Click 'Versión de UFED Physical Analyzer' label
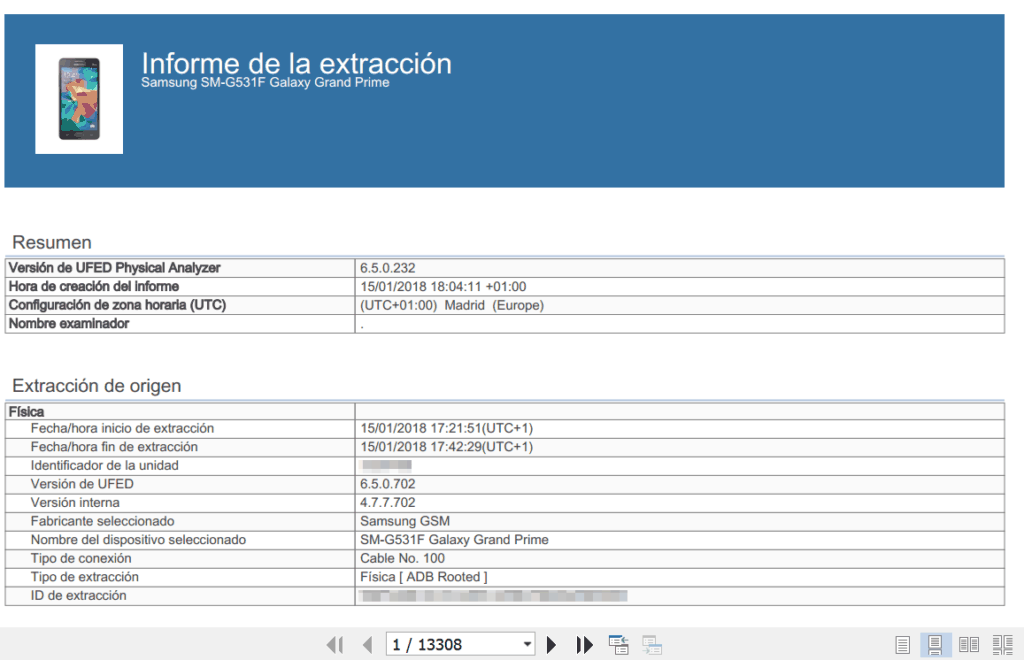The height and width of the screenshot is (660, 1024). [114, 268]
